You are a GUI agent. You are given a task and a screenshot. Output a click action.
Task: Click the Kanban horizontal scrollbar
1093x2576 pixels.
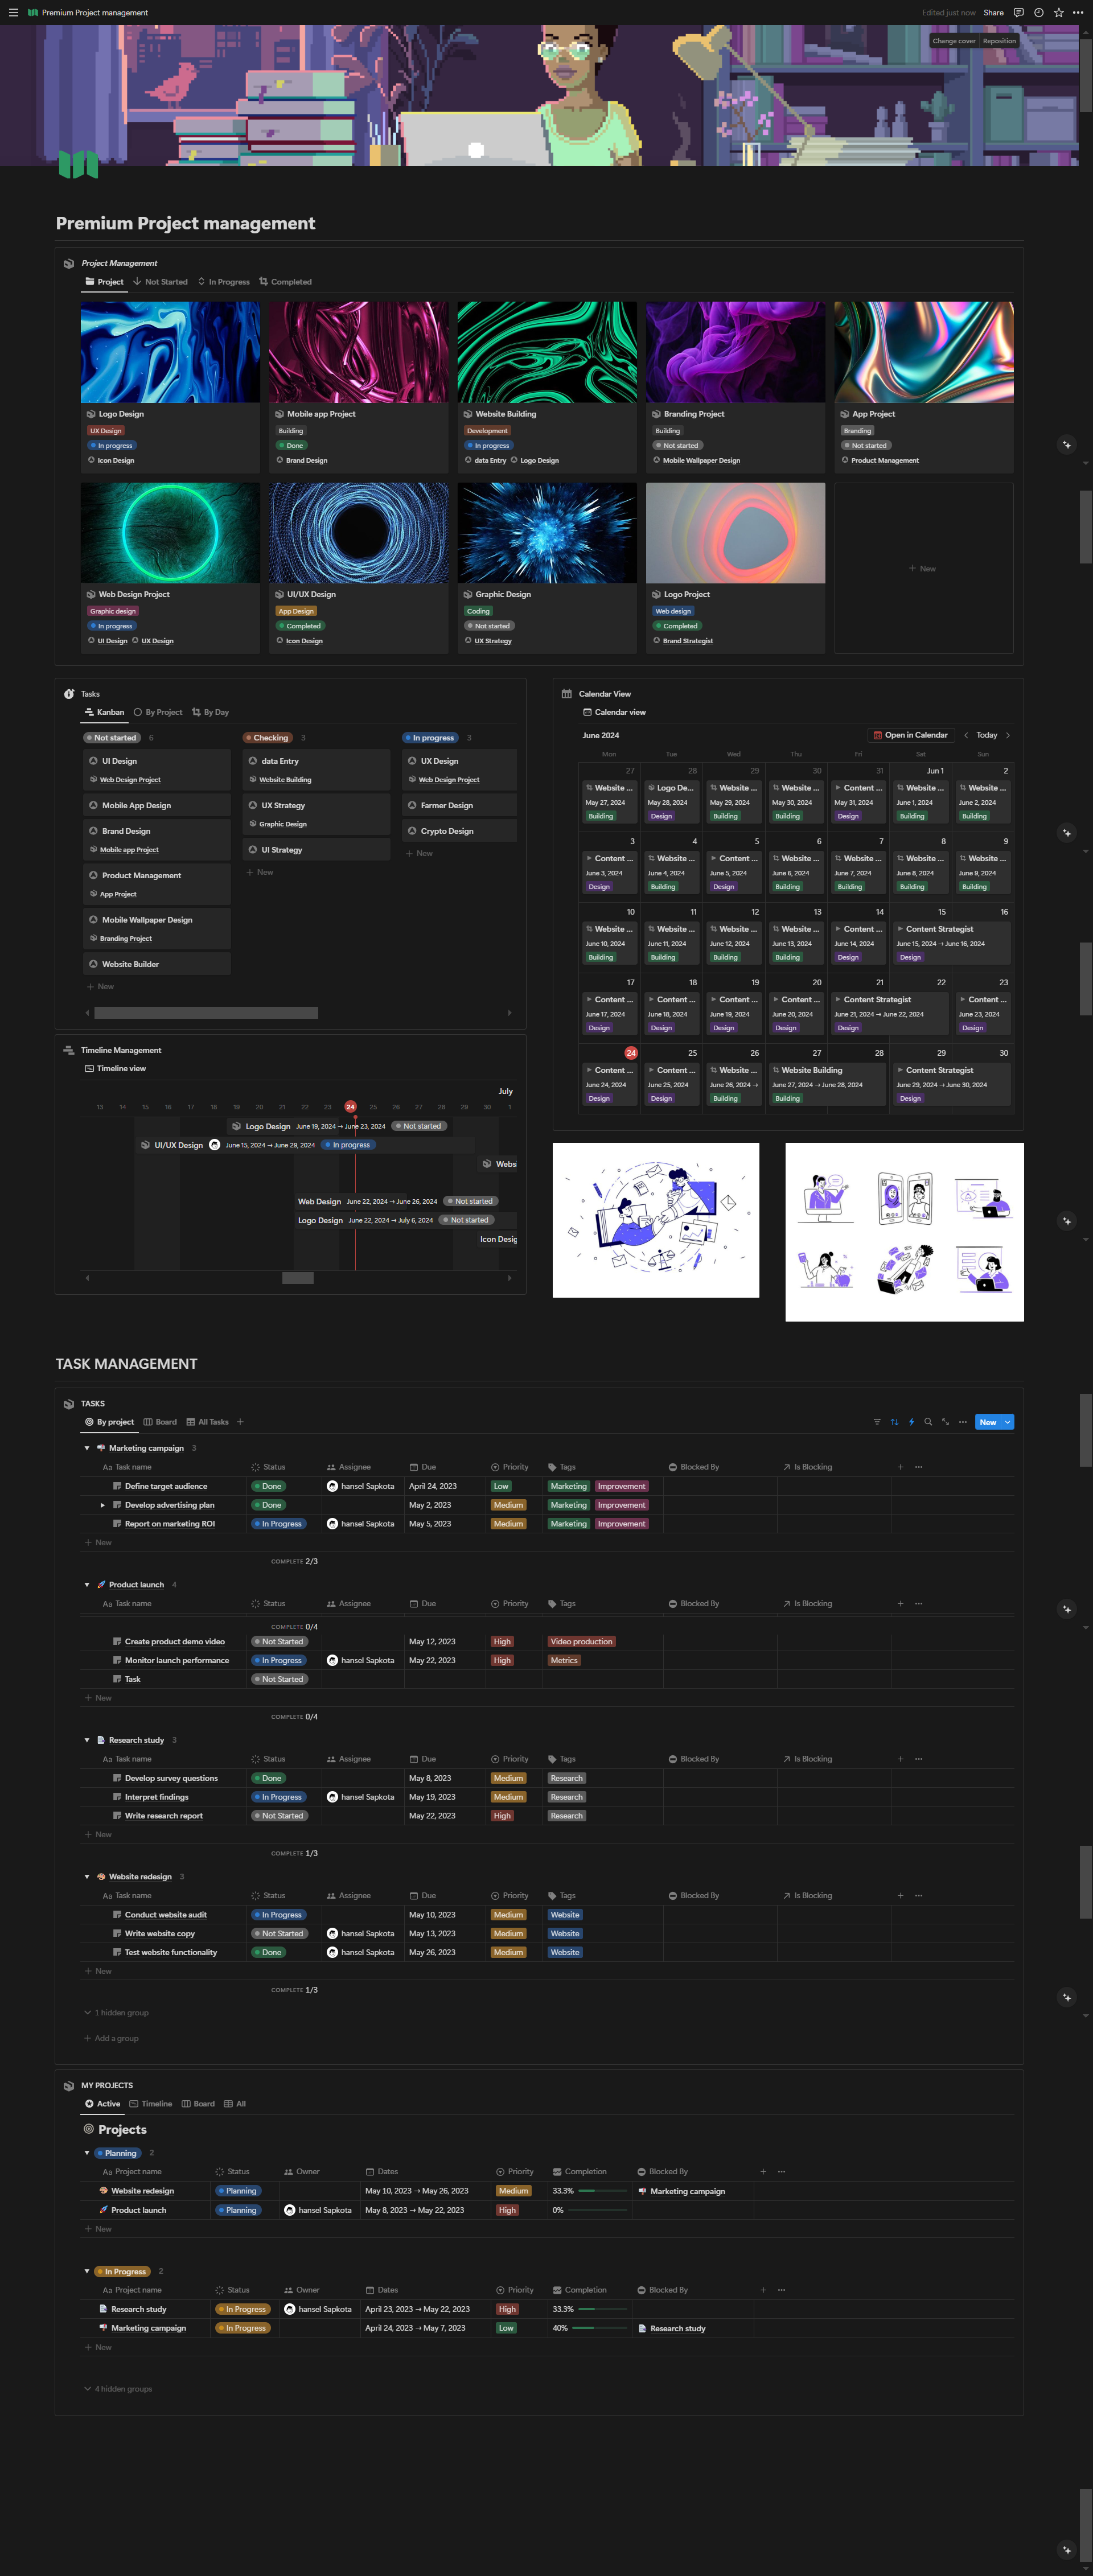tap(206, 1013)
